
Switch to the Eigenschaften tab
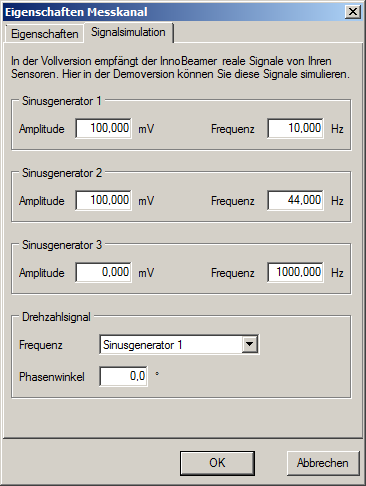44,34
